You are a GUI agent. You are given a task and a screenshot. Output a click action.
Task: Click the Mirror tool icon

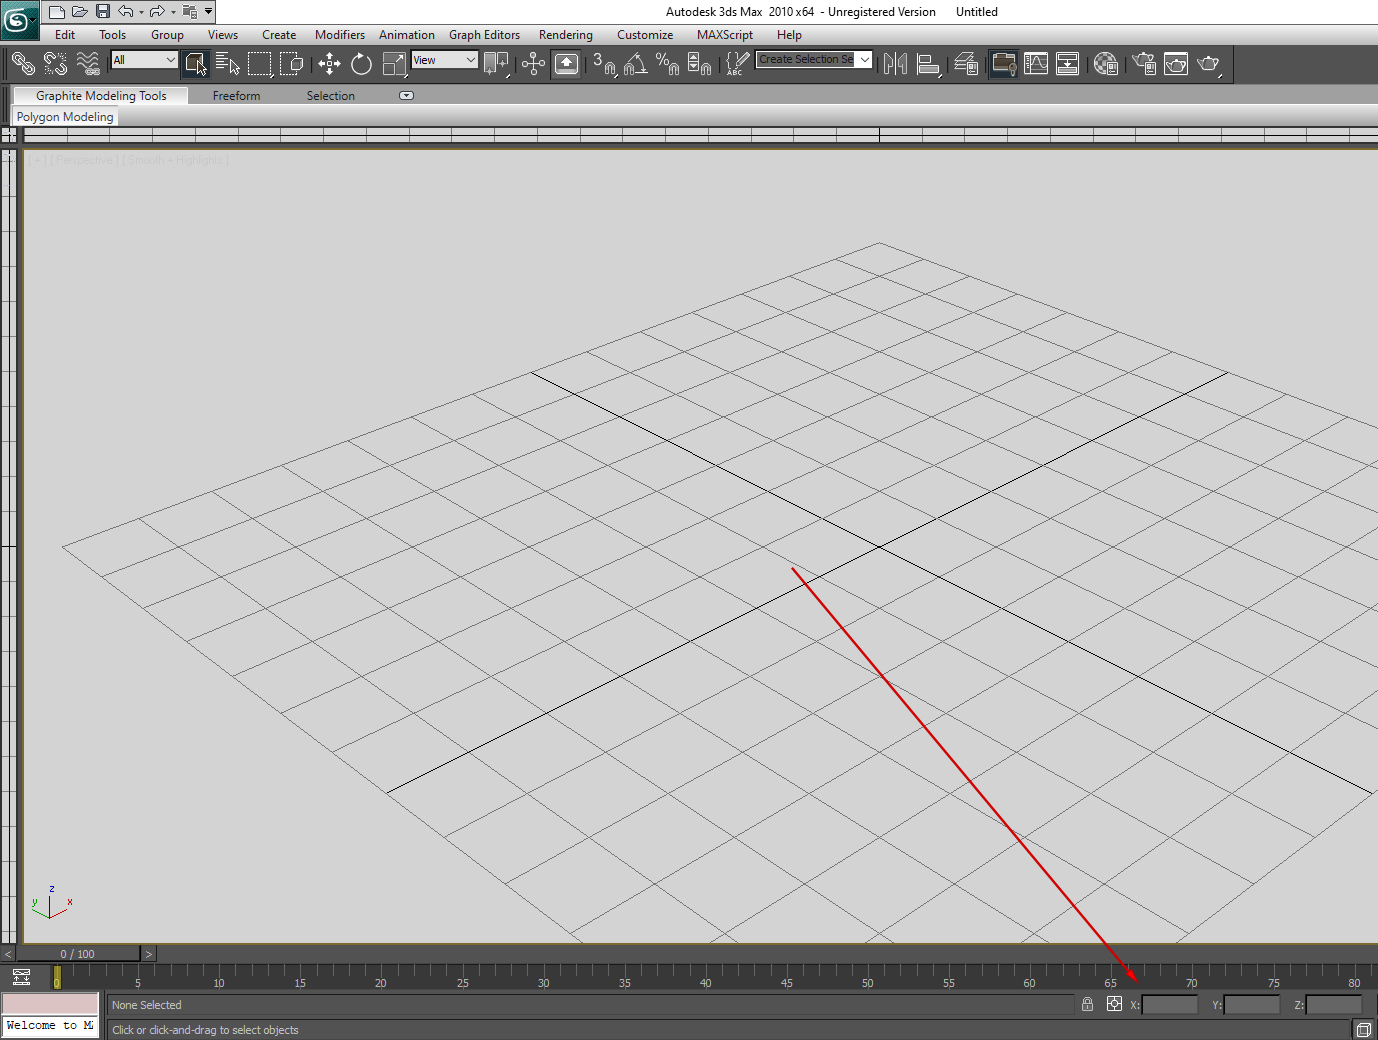(x=895, y=64)
